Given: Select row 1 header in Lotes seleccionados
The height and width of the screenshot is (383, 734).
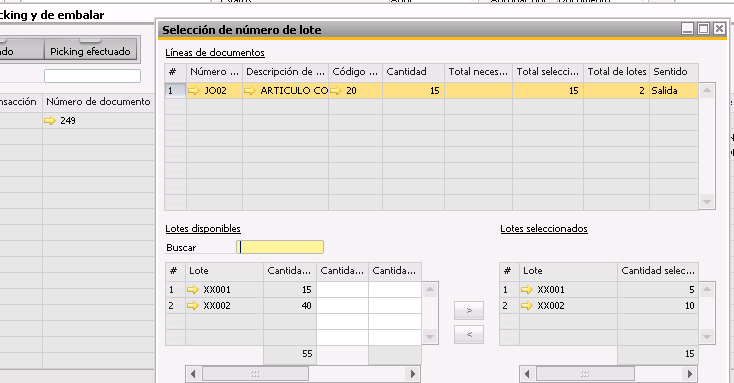Looking at the screenshot, I should (x=509, y=289).
